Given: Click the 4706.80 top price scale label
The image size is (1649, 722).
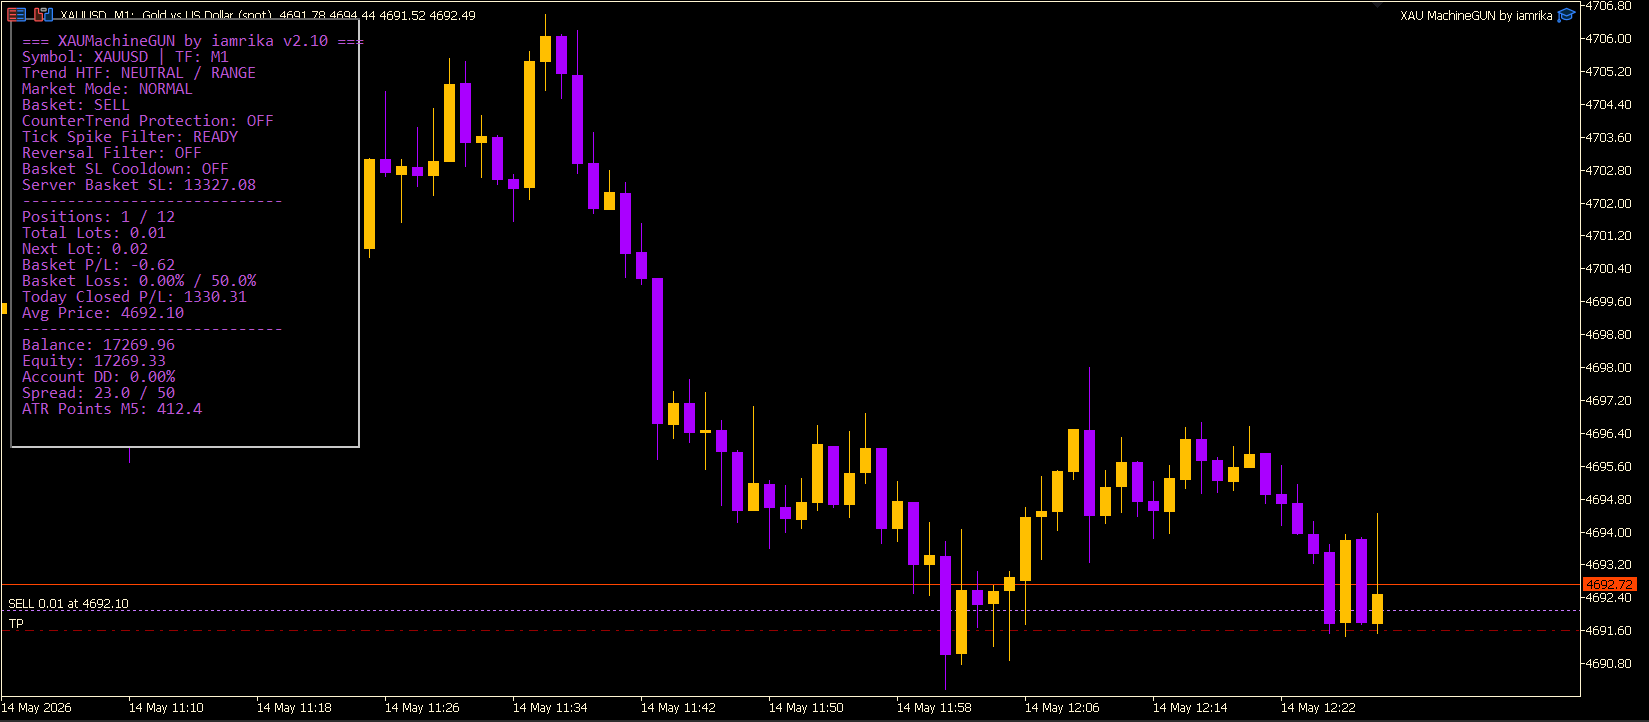Looking at the screenshot, I should (x=1611, y=6).
